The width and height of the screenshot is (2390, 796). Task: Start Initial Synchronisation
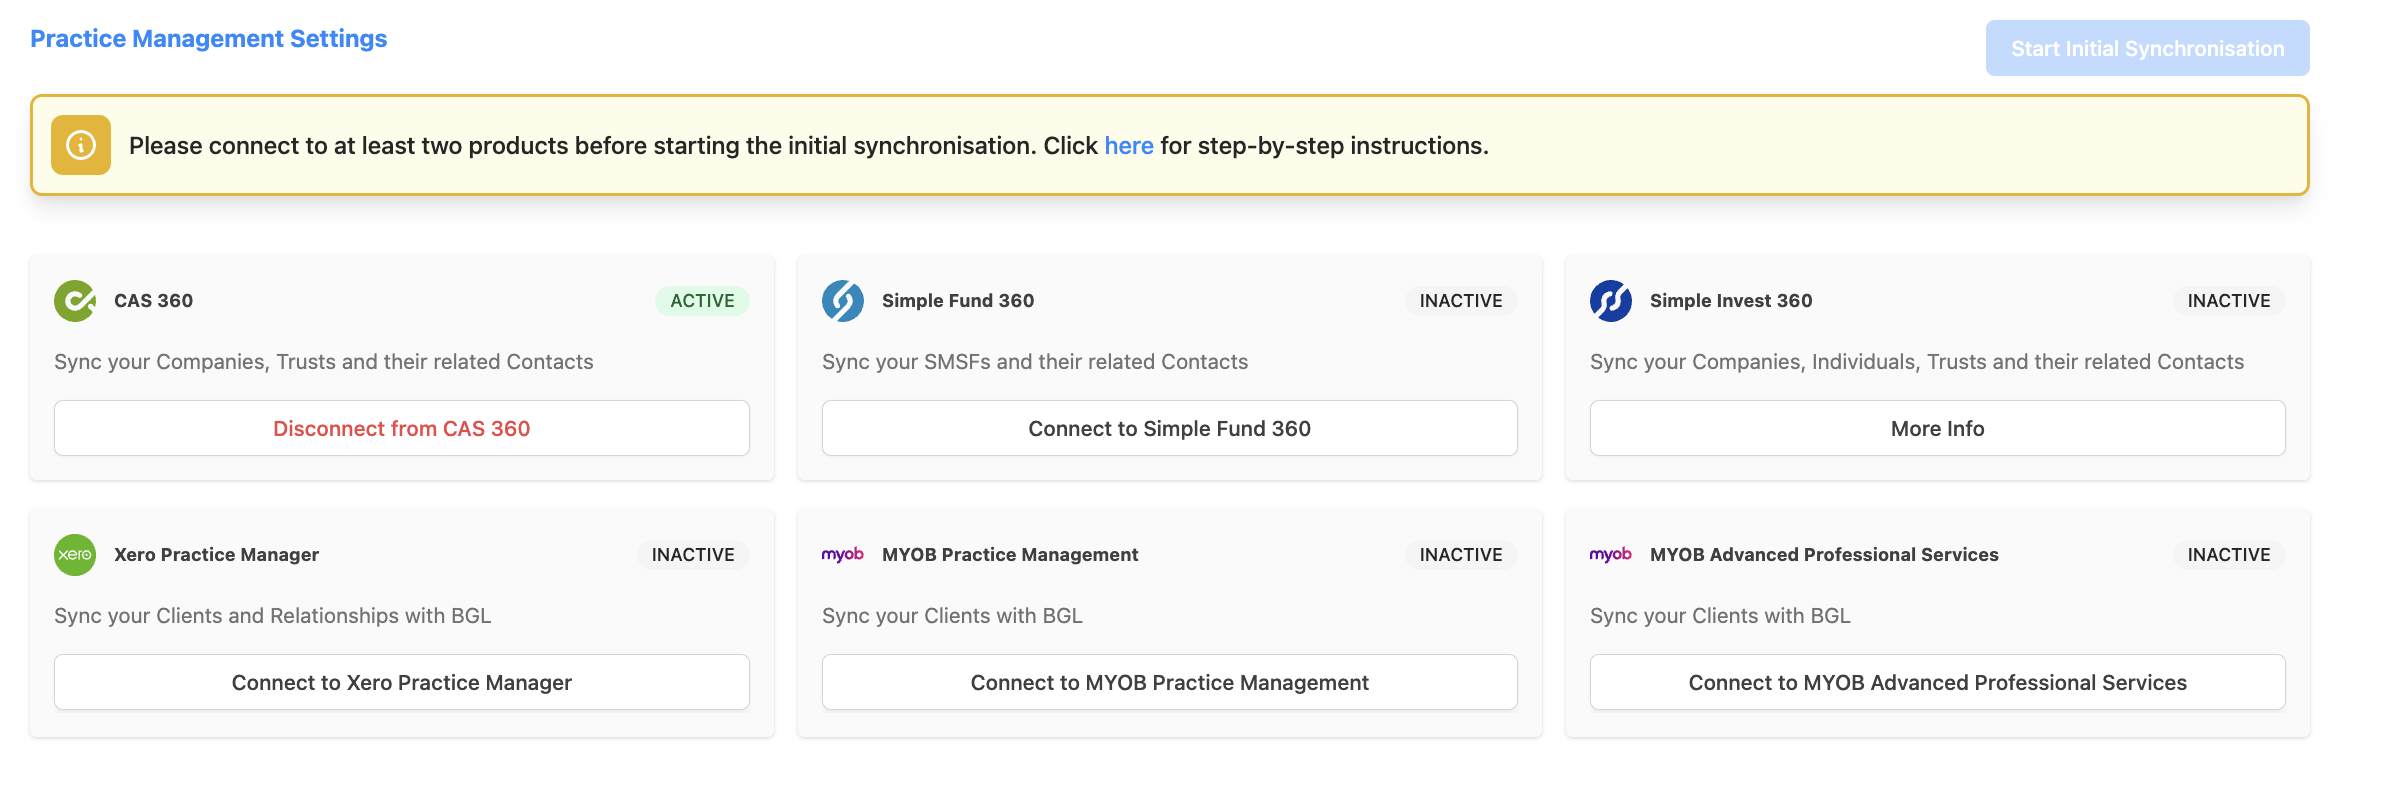click(x=2147, y=48)
